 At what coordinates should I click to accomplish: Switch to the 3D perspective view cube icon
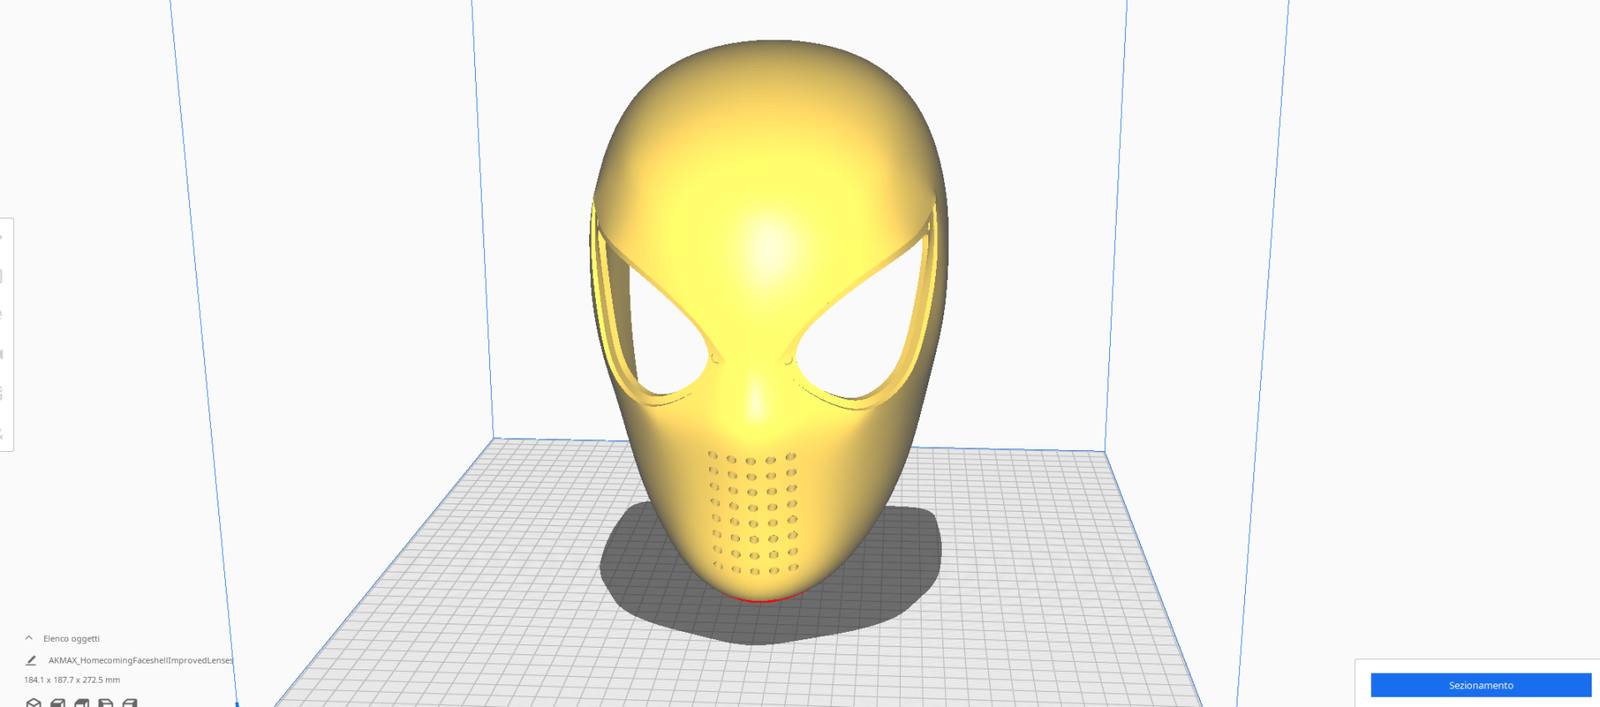[33, 702]
